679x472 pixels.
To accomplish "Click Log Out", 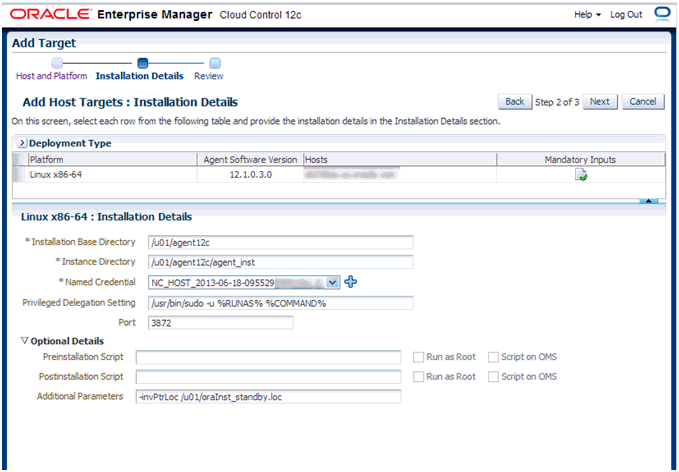I will [x=626, y=15].
